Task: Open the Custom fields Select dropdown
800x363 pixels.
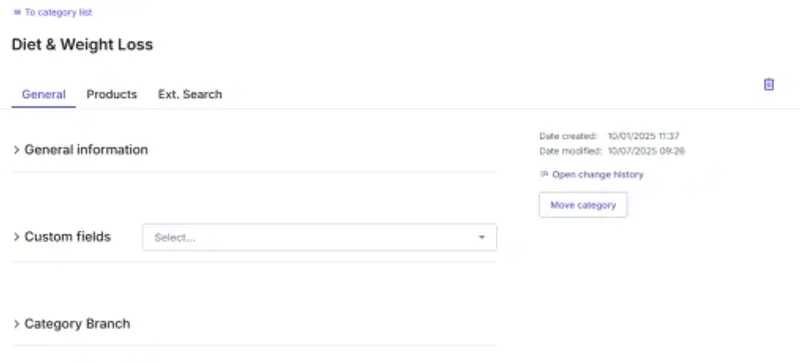Action: pyautogui.click(x=319, y=237)
